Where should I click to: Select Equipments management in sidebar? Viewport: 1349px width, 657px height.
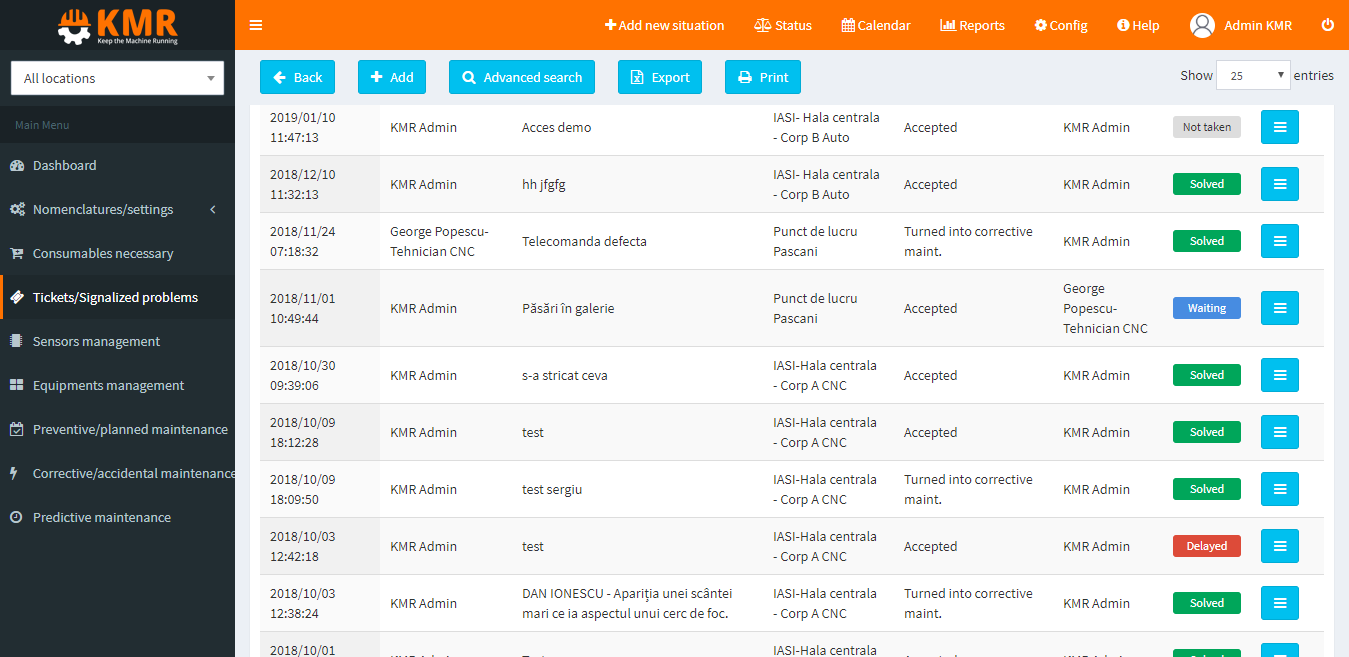coord(117,385)
